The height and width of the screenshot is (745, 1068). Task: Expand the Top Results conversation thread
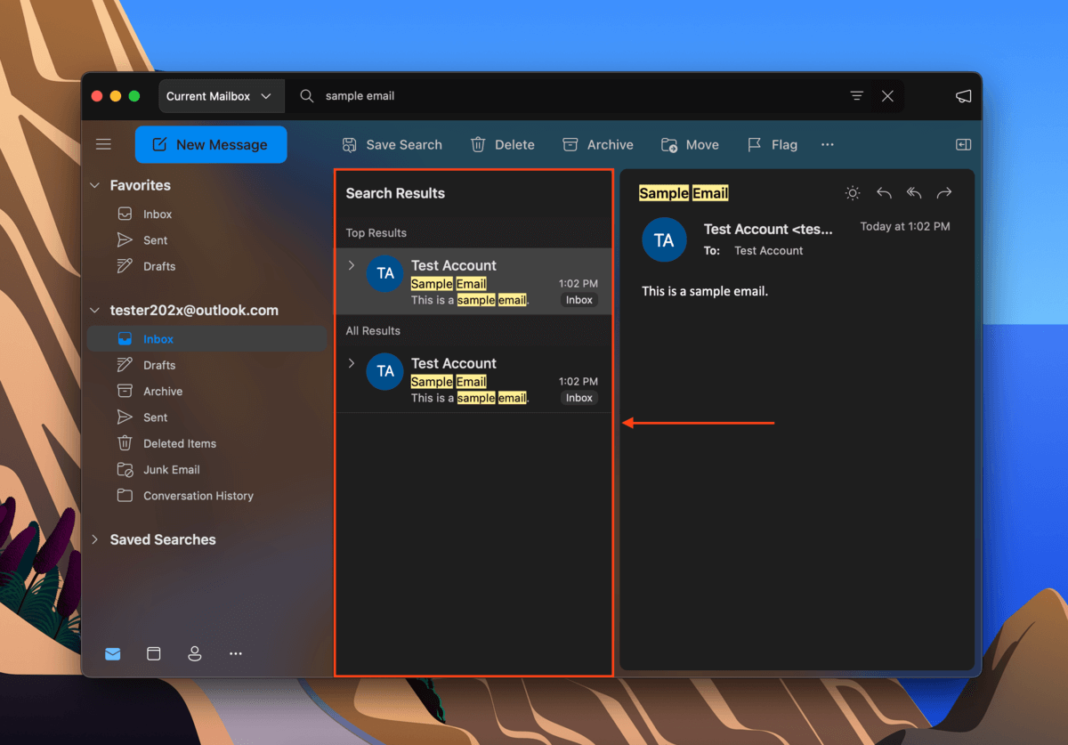pyautogui.click(x=351, y=265)
